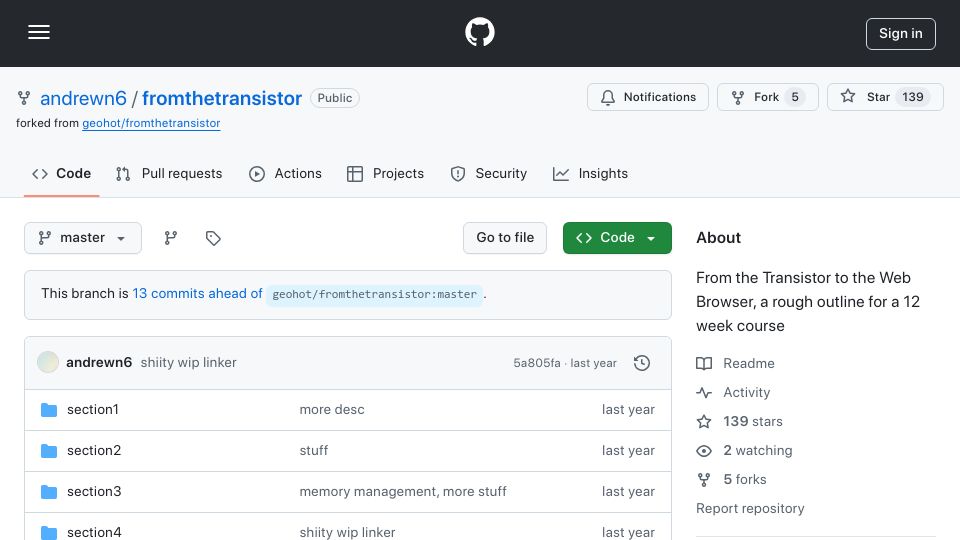Click the andrewn6 avatar in commit bar
This screenshot has width=960, height=540.
[48, 362]
